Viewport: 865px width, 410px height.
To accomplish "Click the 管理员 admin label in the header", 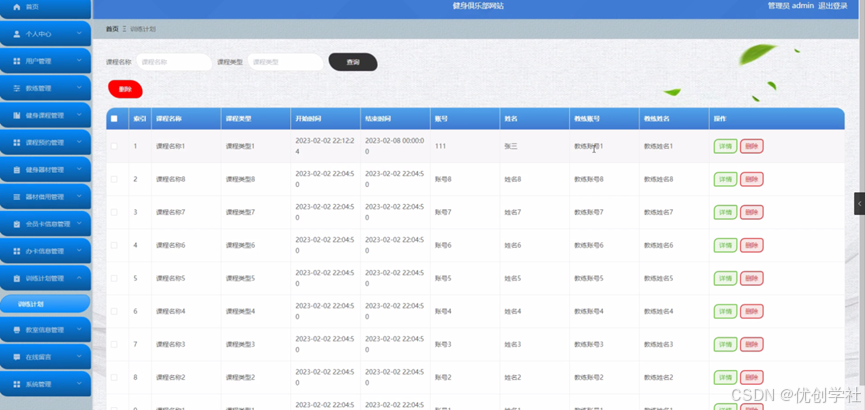I will [791, 6].
